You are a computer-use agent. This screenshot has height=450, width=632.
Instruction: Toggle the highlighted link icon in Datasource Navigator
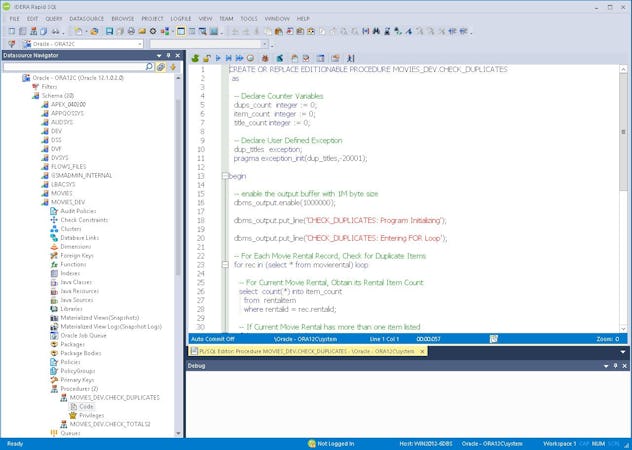(x=161, y=67)
